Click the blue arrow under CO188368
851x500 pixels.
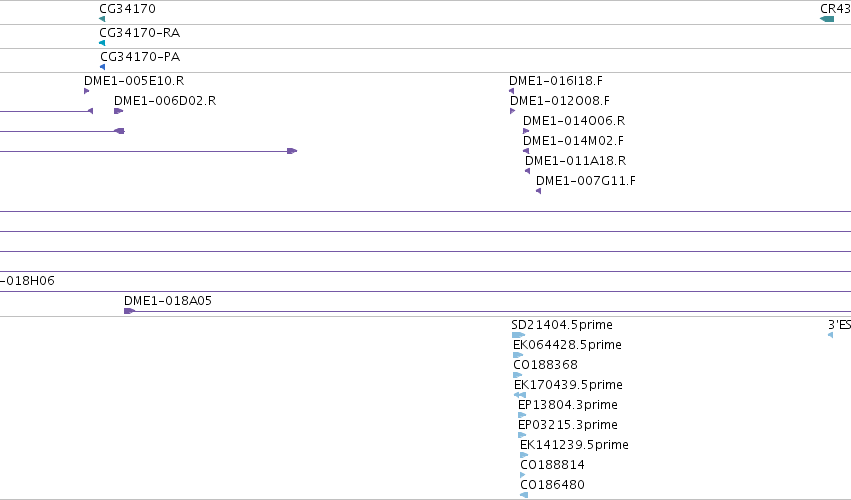tap(518, 375)
